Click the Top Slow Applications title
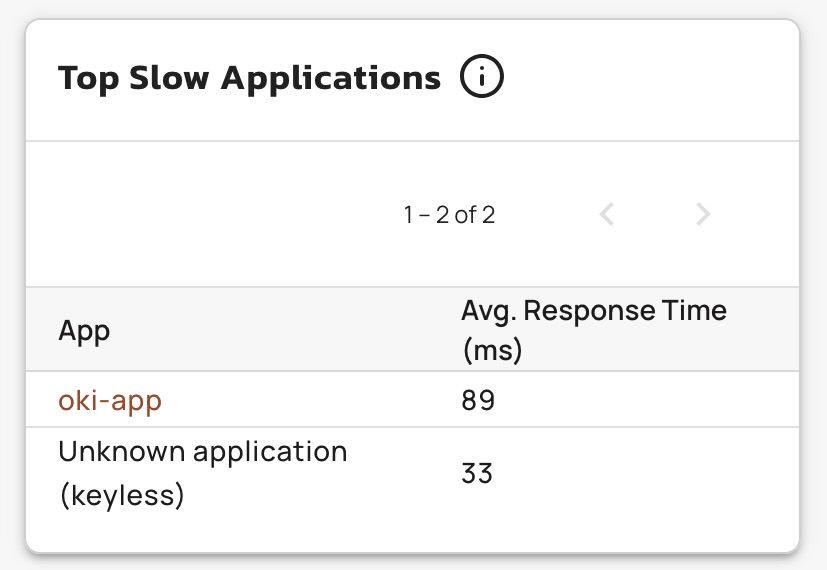Viewport: 827px width, 570px height. click(249, 79)
